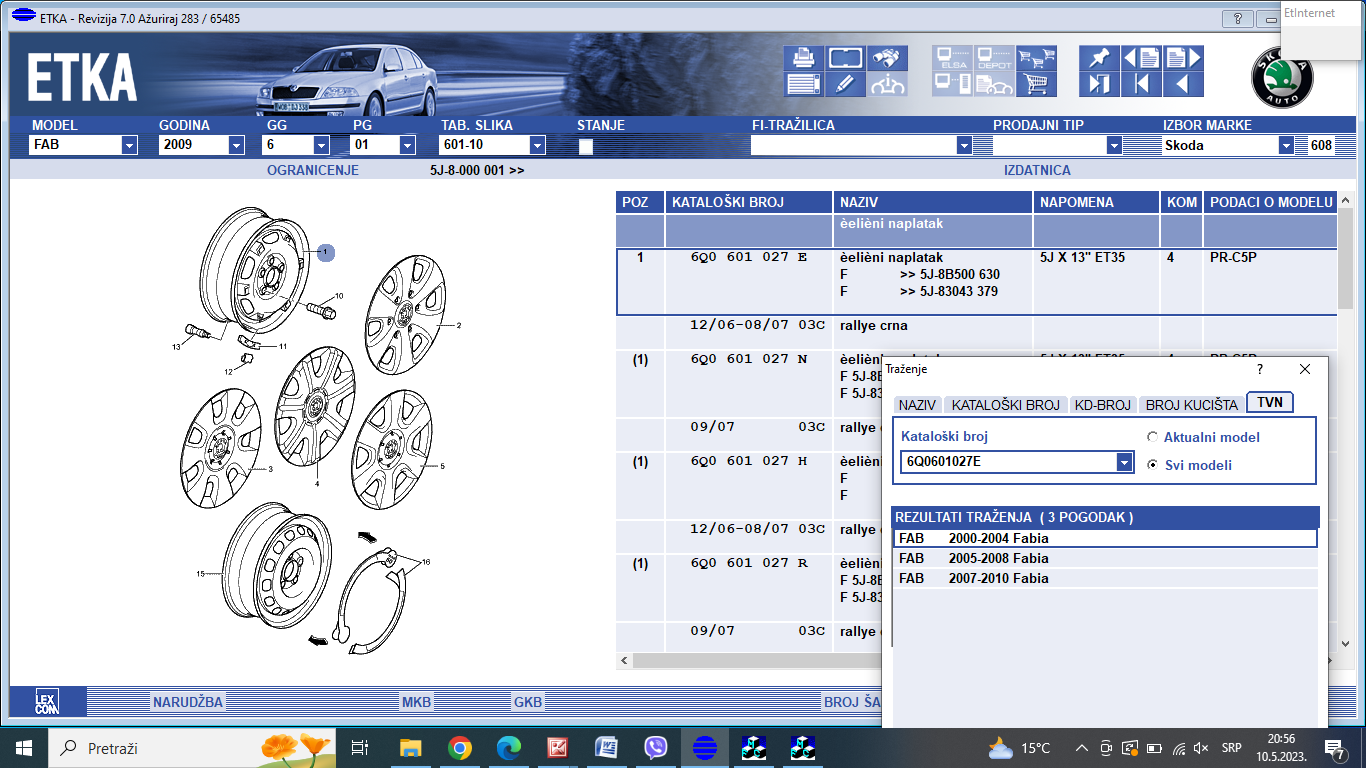Select the result row "2005-2008 Fabia"
Screen dimensions: 1366x768
[1105, 558]
